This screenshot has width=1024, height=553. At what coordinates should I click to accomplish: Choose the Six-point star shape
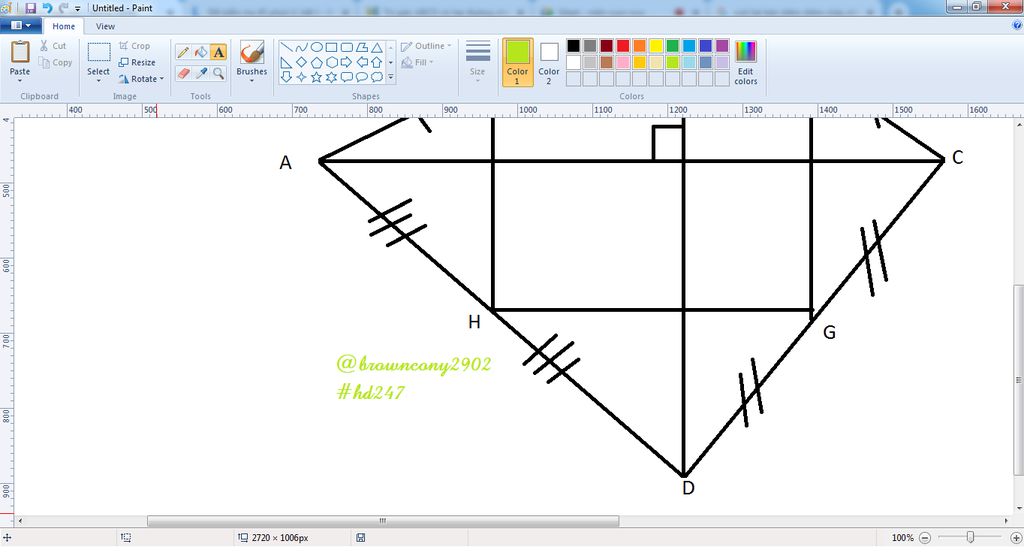(x=331, y=78)
